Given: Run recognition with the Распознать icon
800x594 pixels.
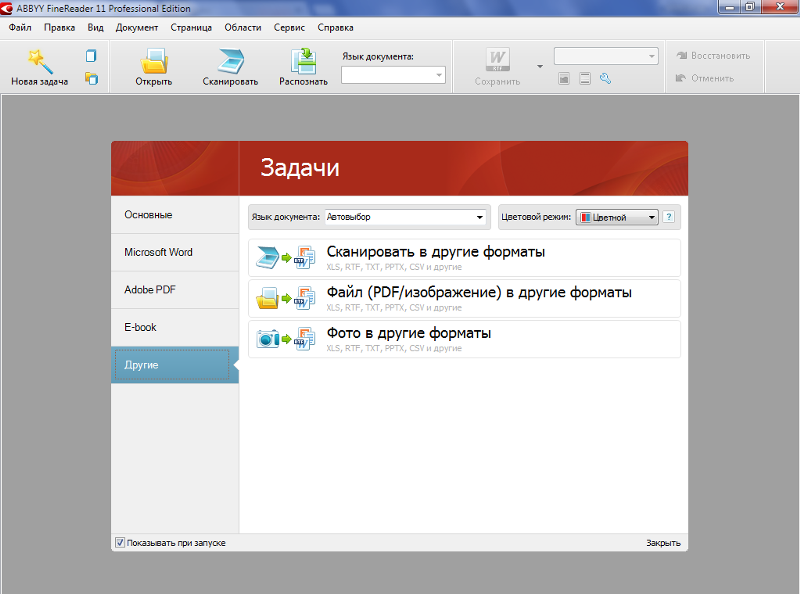Looking at the screenshot, I should coord(304,61).
